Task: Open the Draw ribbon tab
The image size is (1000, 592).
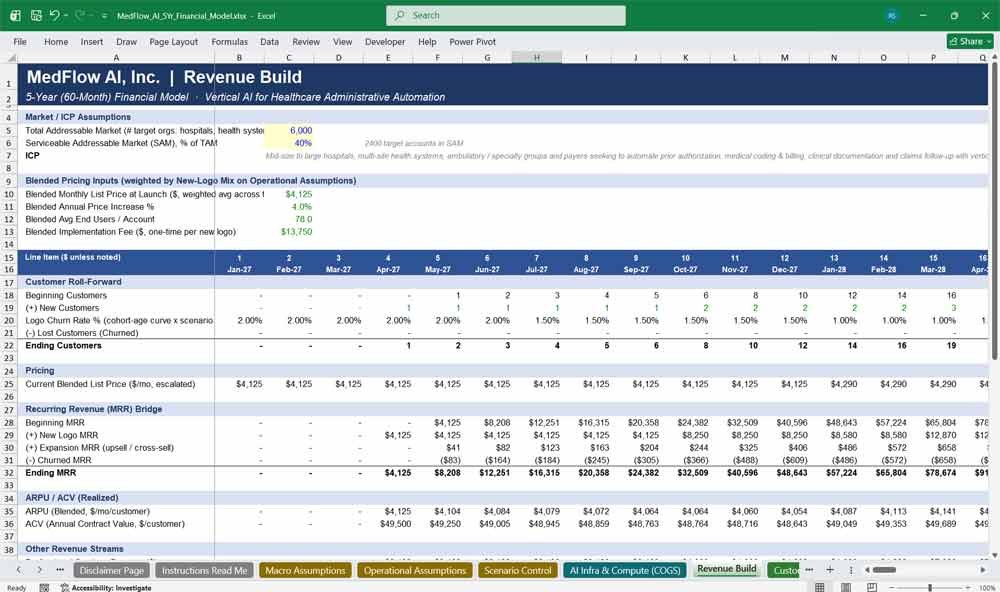Action: (126, 41)
